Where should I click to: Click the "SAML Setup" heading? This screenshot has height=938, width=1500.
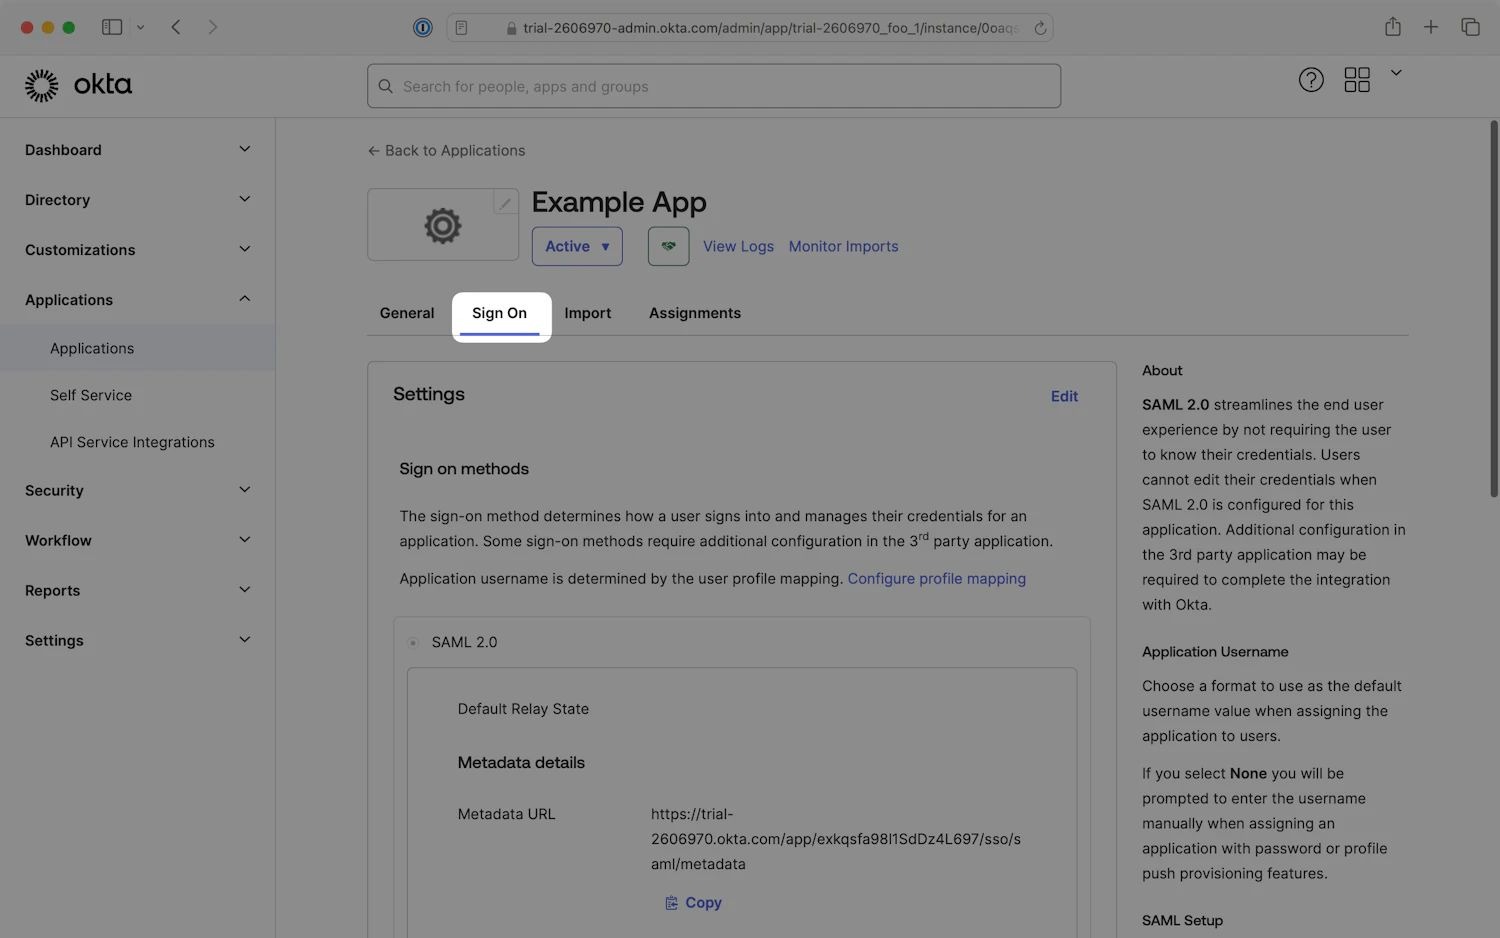point(1182,921)
